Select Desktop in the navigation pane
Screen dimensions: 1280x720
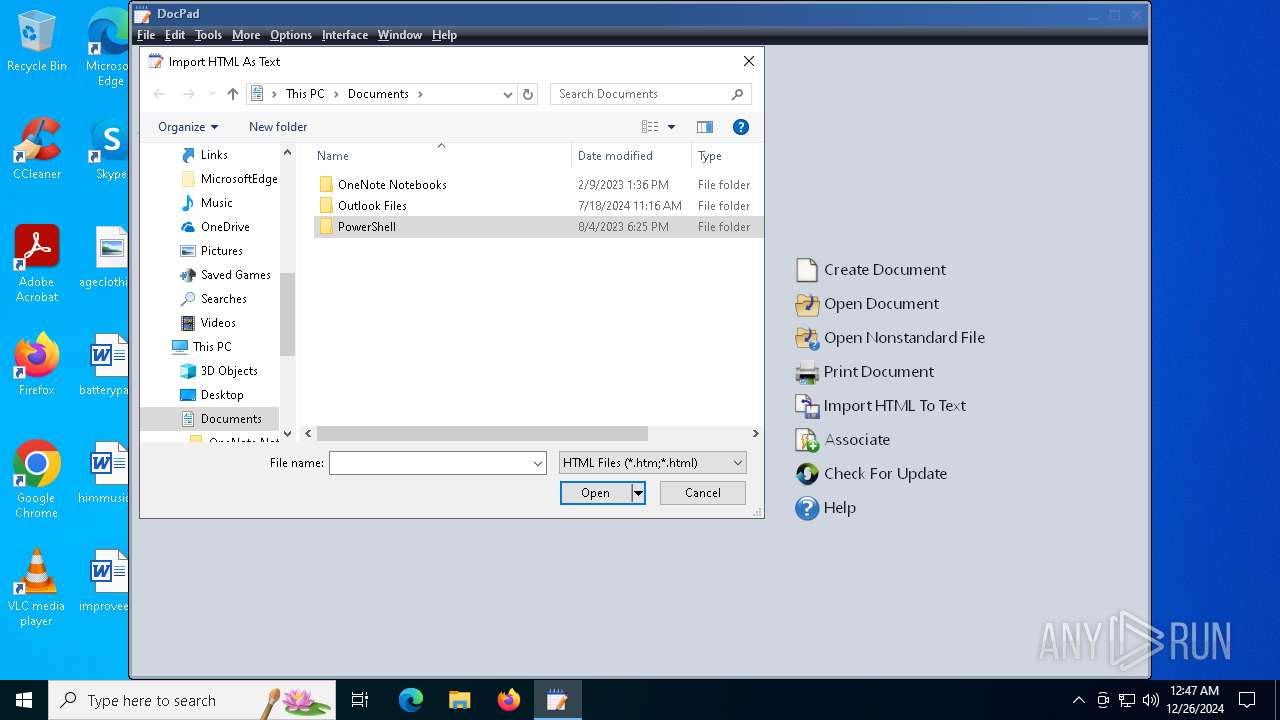[222, 395]
